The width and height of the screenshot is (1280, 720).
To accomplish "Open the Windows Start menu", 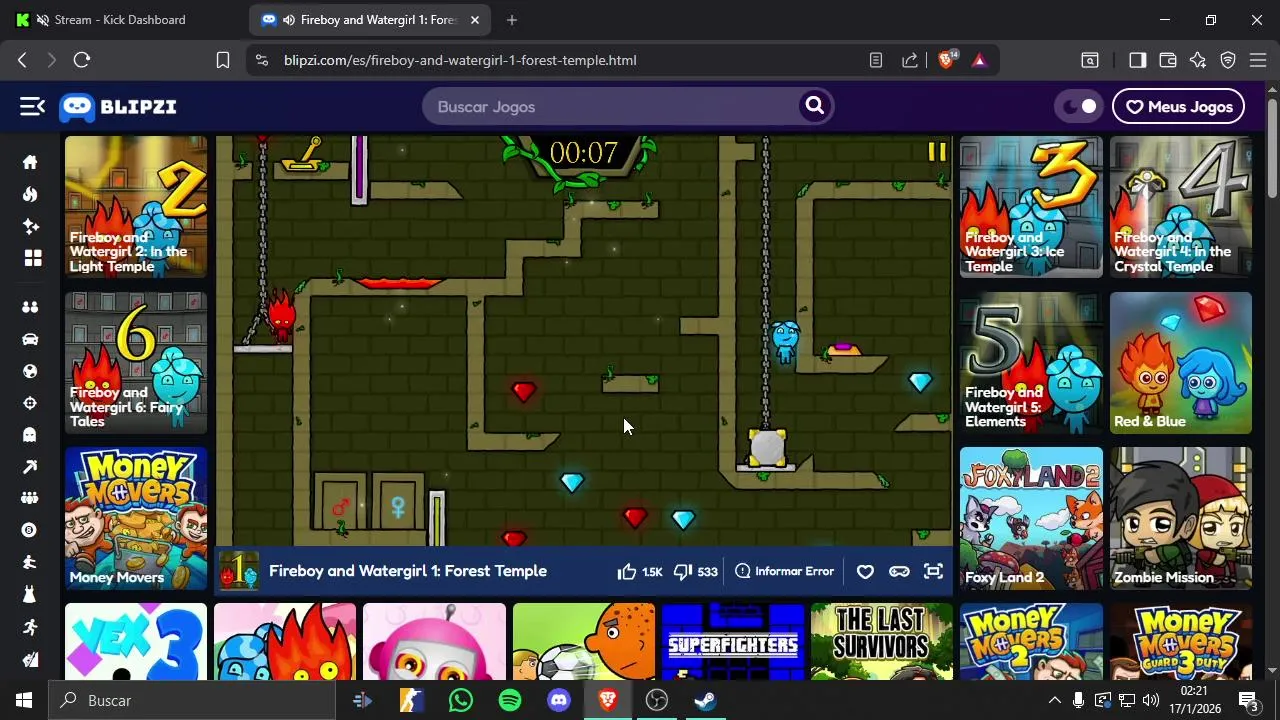I will click(x=24, y=700).
